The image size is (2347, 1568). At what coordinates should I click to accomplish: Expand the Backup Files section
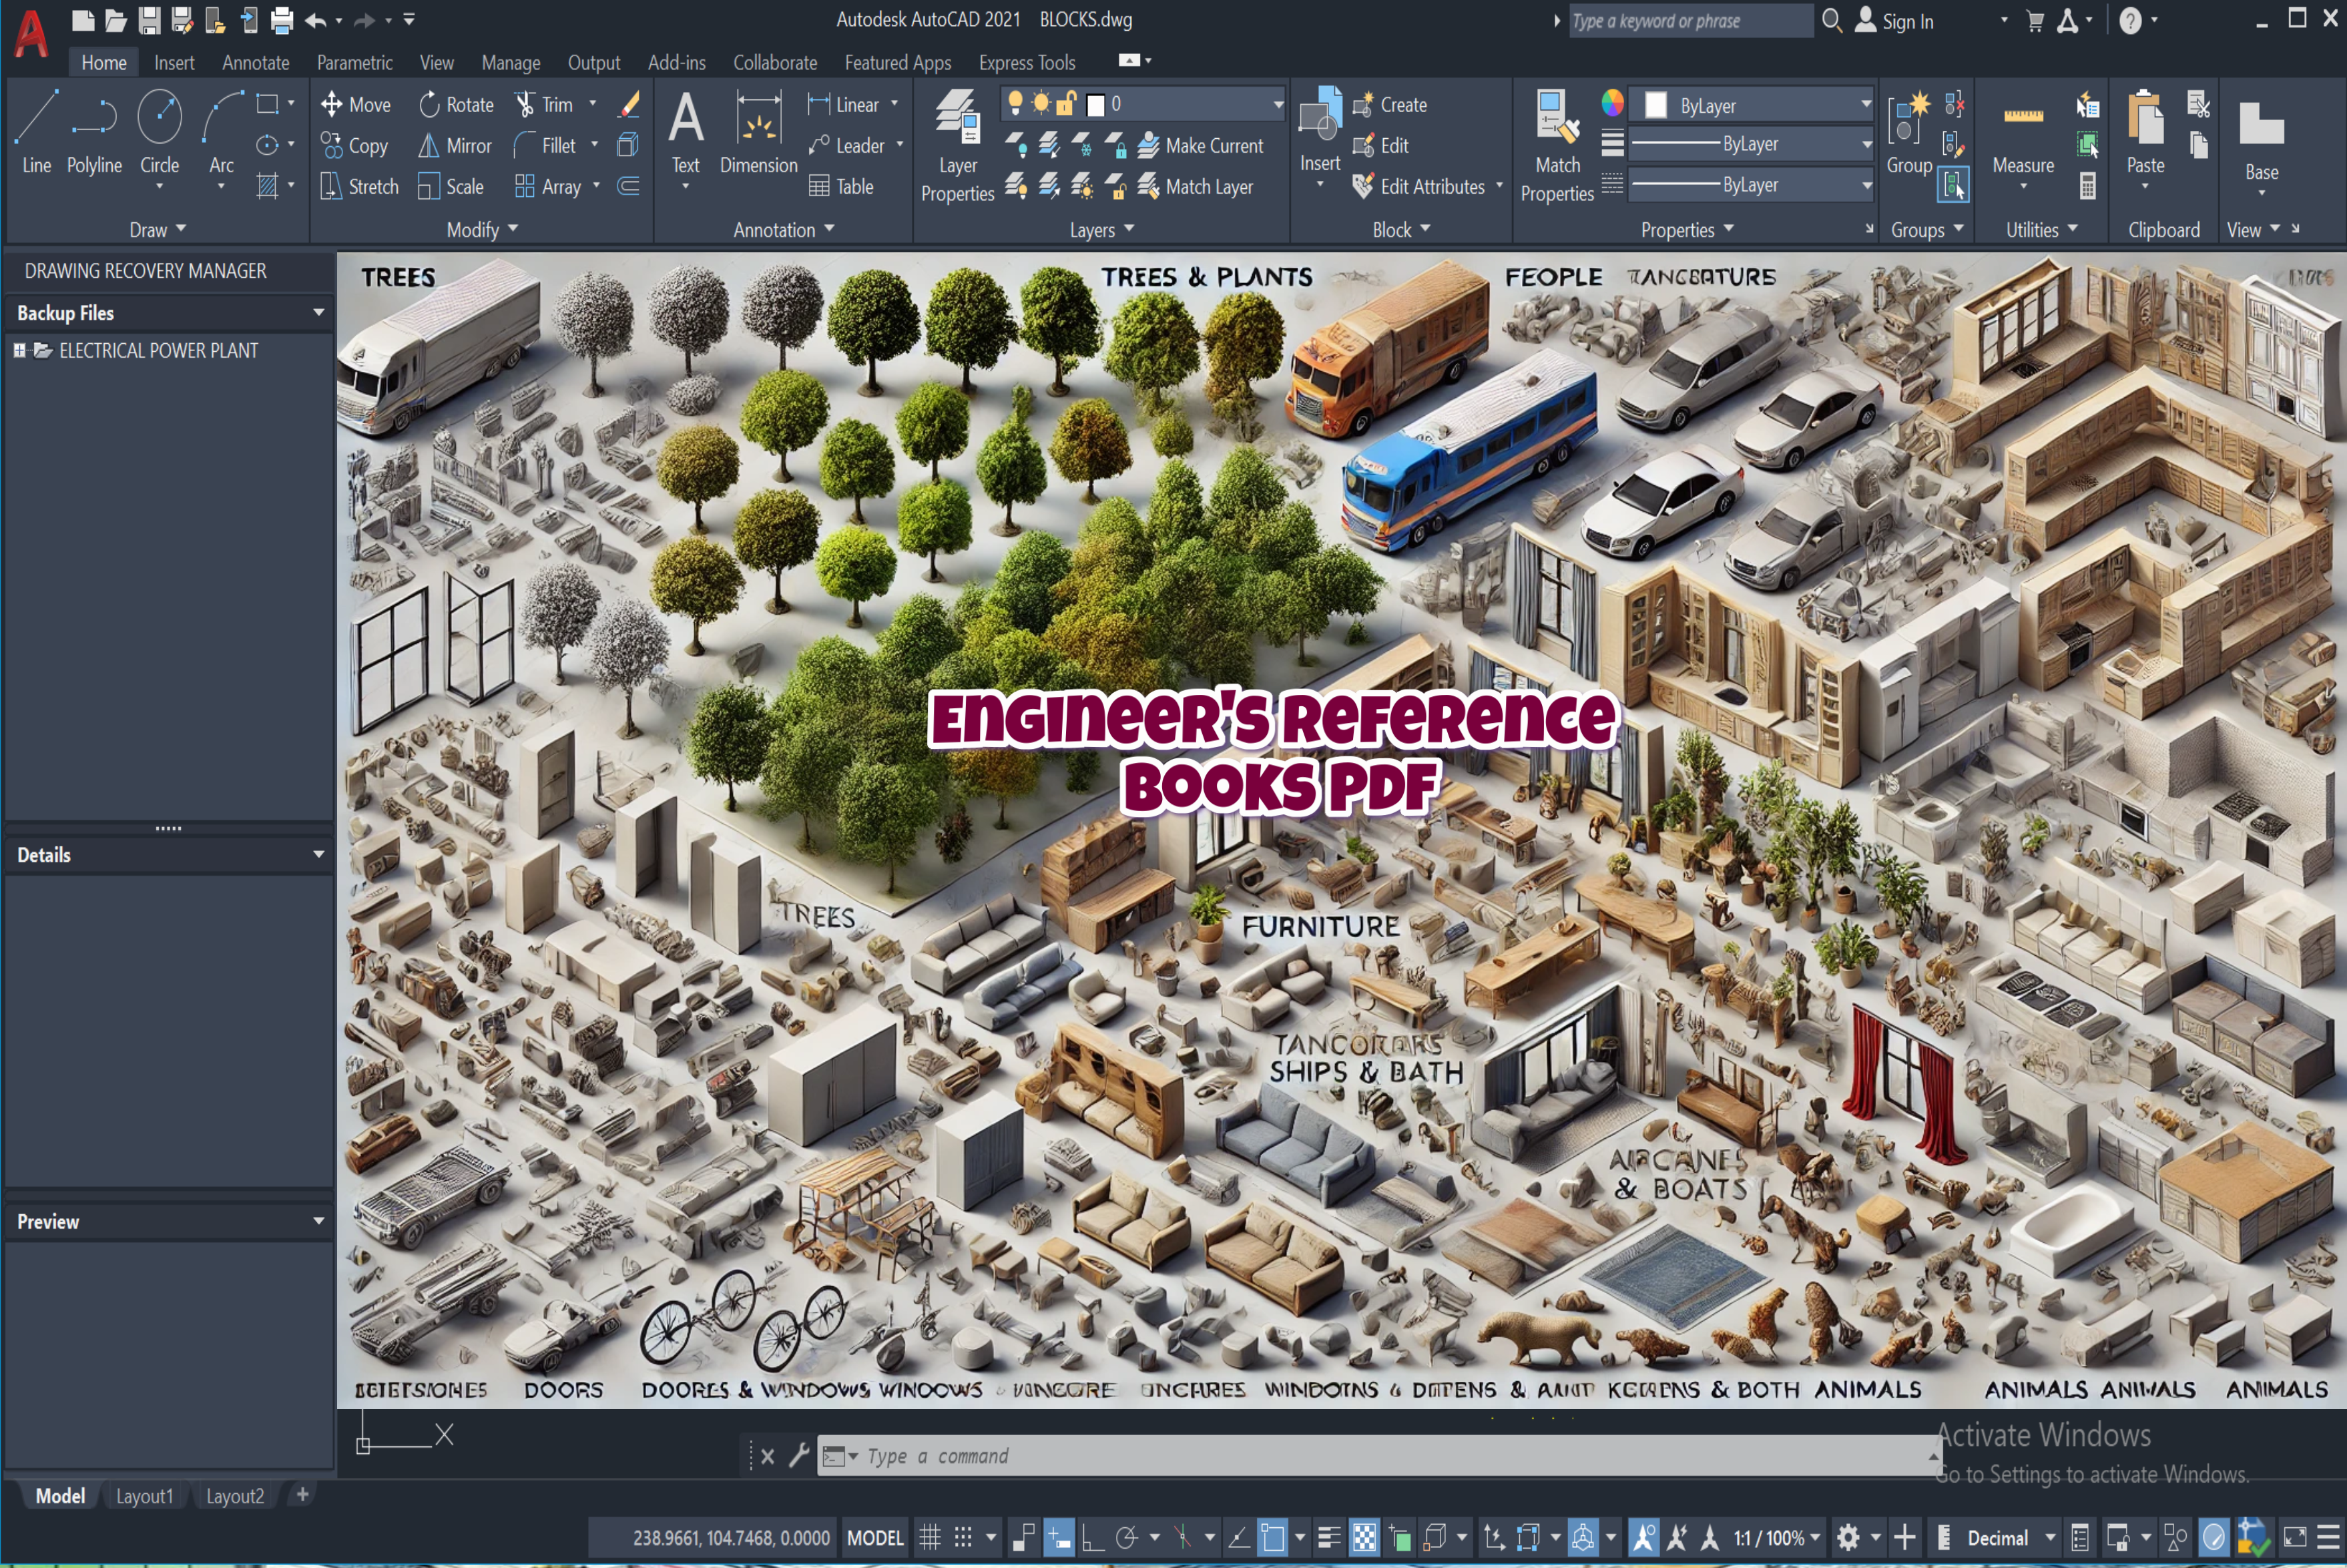(x=317, y=312)
